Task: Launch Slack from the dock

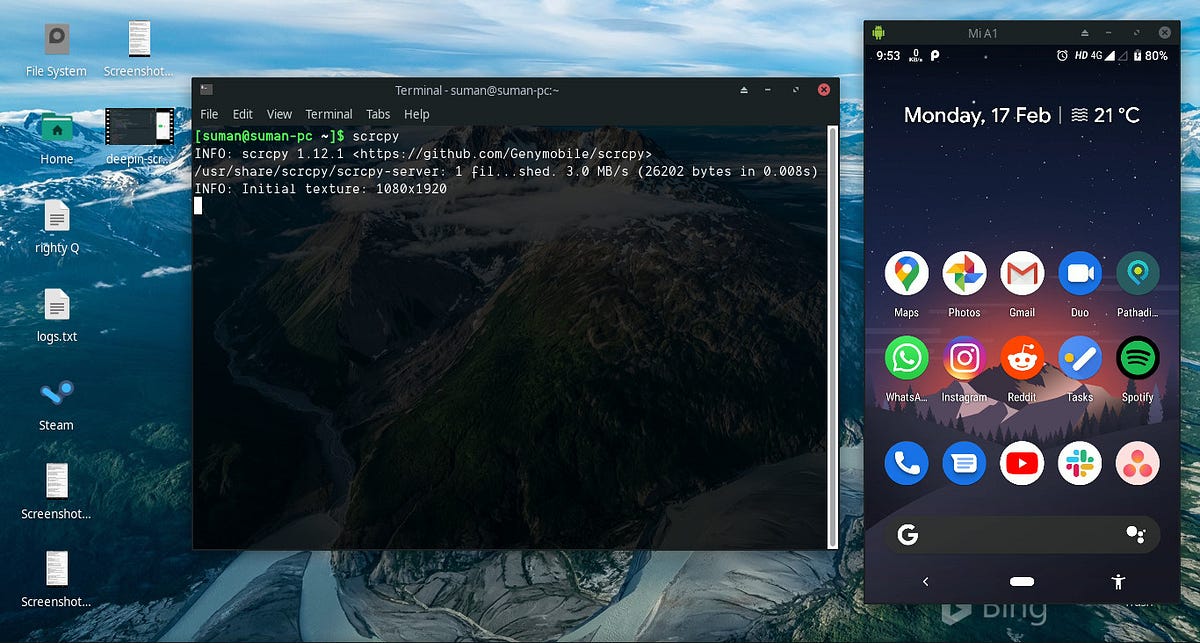Action: click(x=1079, y=462)
